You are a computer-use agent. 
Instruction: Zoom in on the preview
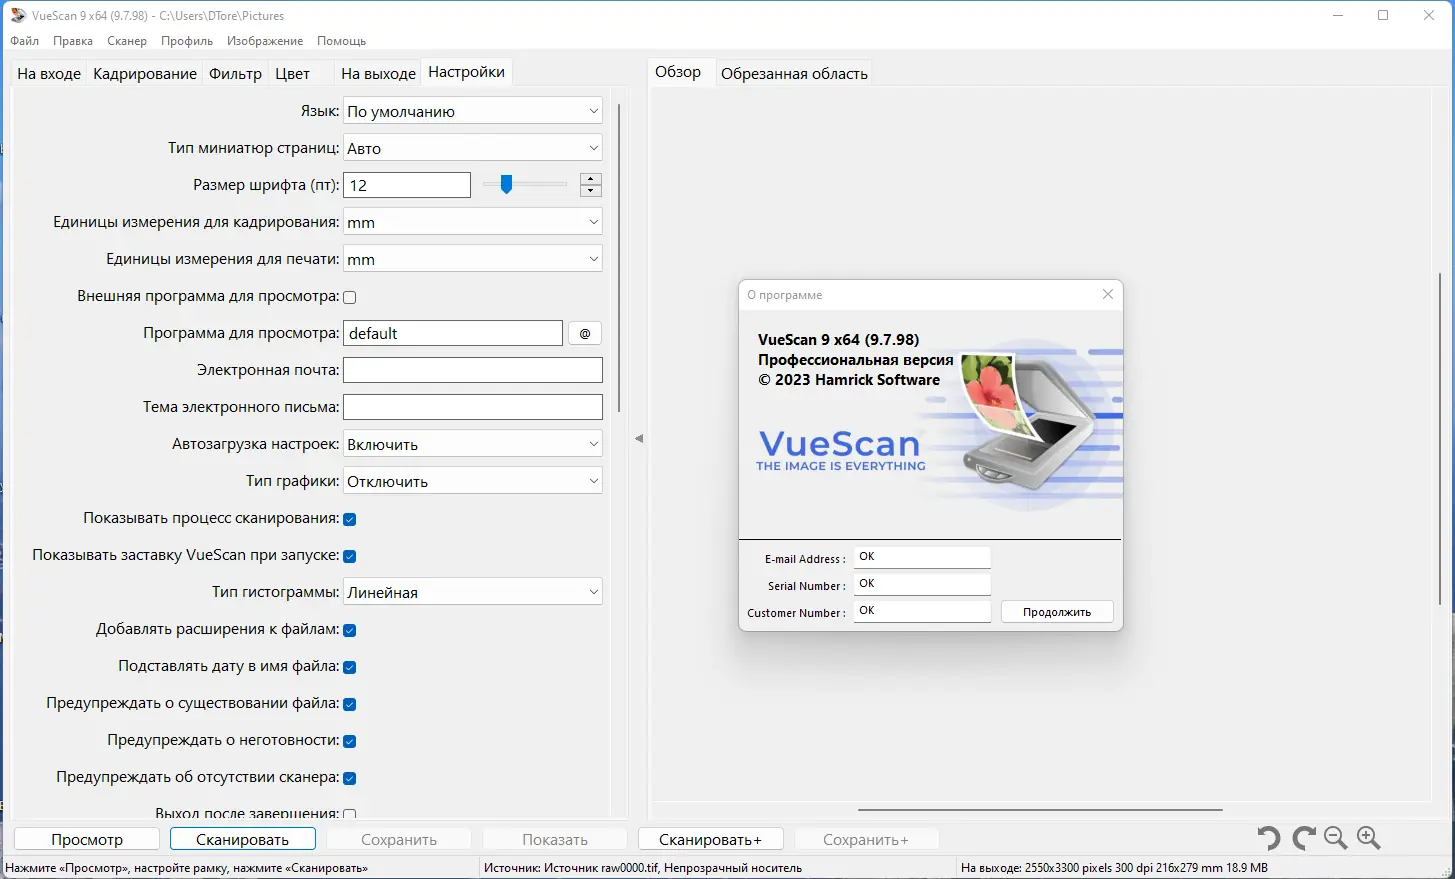click(1368, 838)
